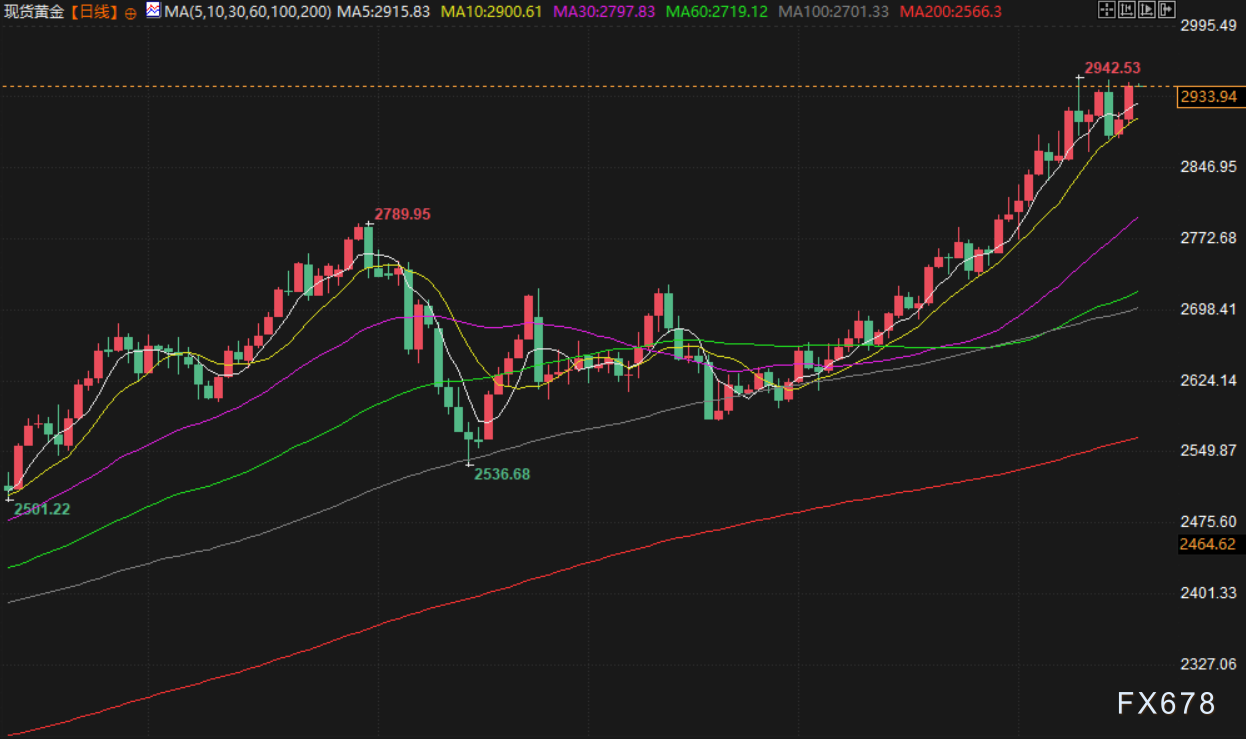Image resolution: width=1246 pixels, height=739 pixels.
Task: Select the green MA60 legend value
Action: (716, 12)
